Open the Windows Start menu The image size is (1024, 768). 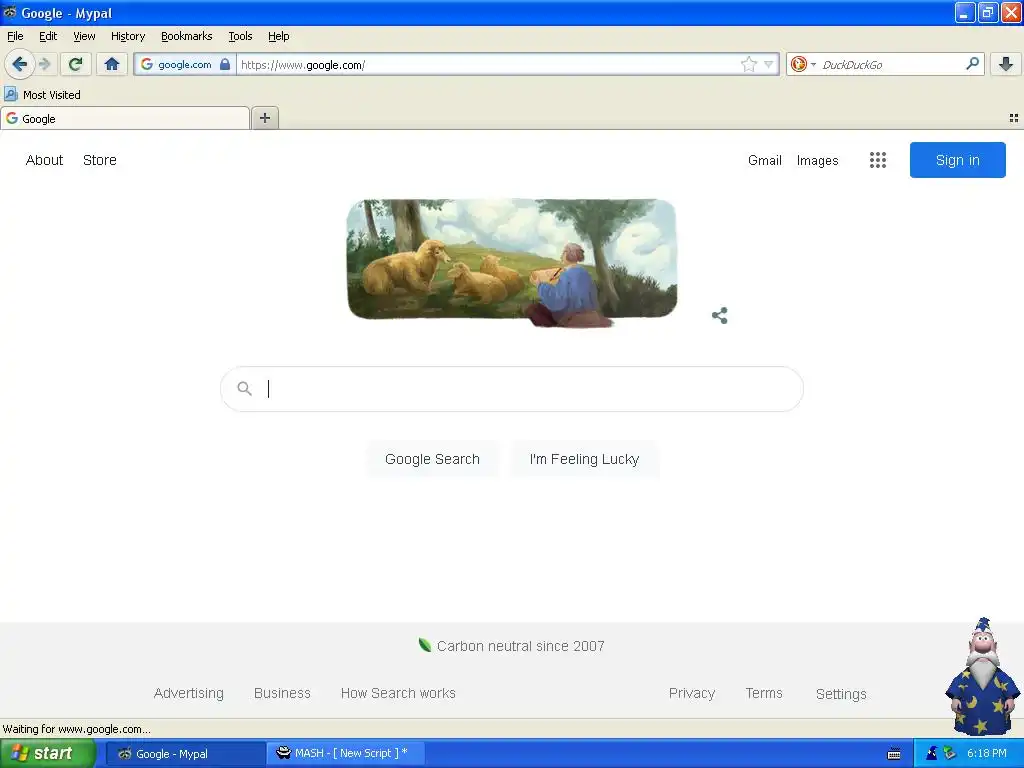coord(48,753)
